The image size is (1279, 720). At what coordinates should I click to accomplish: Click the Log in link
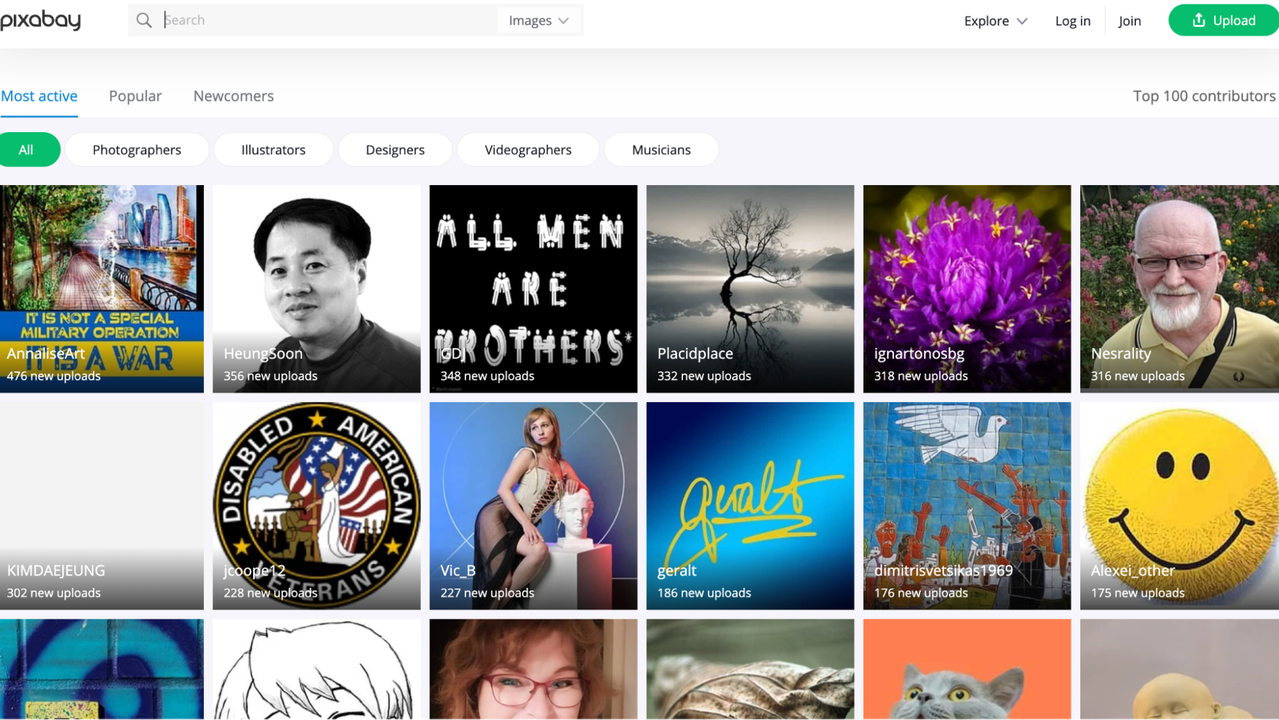pos(1072,20)
